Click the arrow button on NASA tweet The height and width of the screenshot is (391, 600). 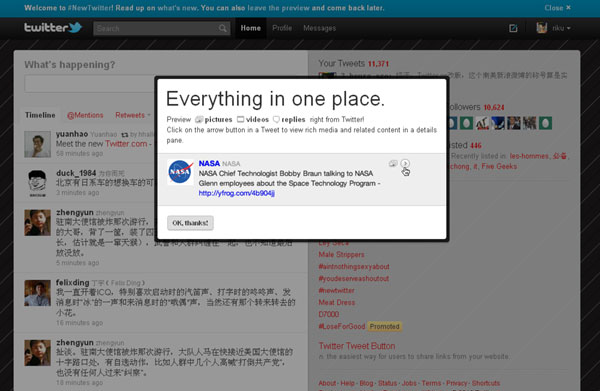click(x=405, y=163)
